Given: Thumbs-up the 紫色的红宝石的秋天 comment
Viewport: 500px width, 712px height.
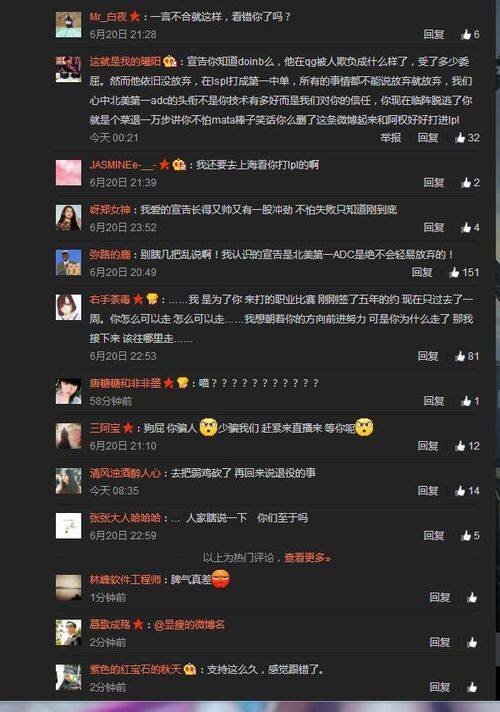Looking at the screenshot, I should click(x=472, y=687).
